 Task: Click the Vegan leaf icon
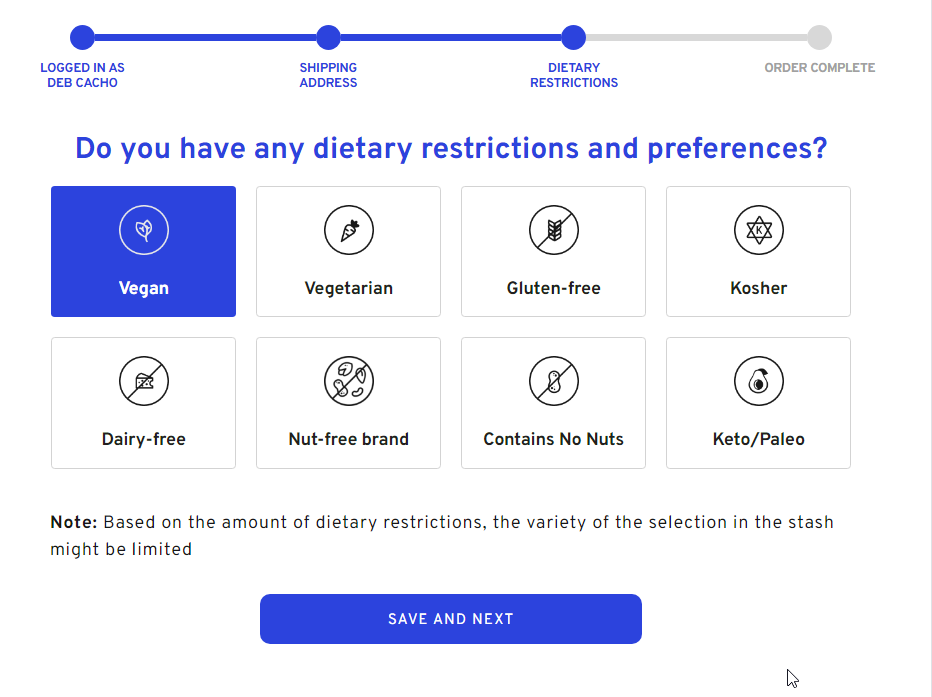tap(144, 231)
